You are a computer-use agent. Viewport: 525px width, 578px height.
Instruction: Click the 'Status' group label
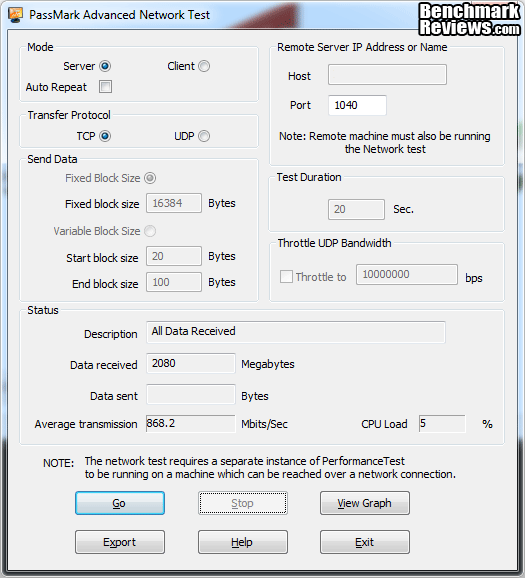(x=43, y=310)
